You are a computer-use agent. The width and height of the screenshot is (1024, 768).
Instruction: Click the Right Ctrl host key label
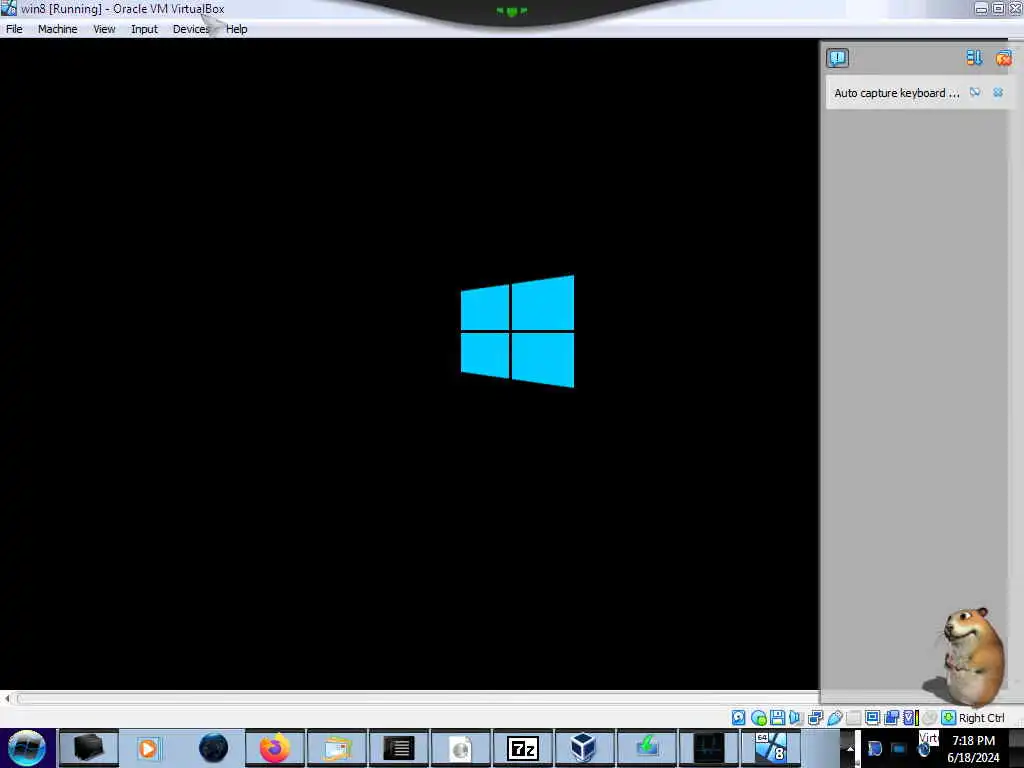point(982,718)
